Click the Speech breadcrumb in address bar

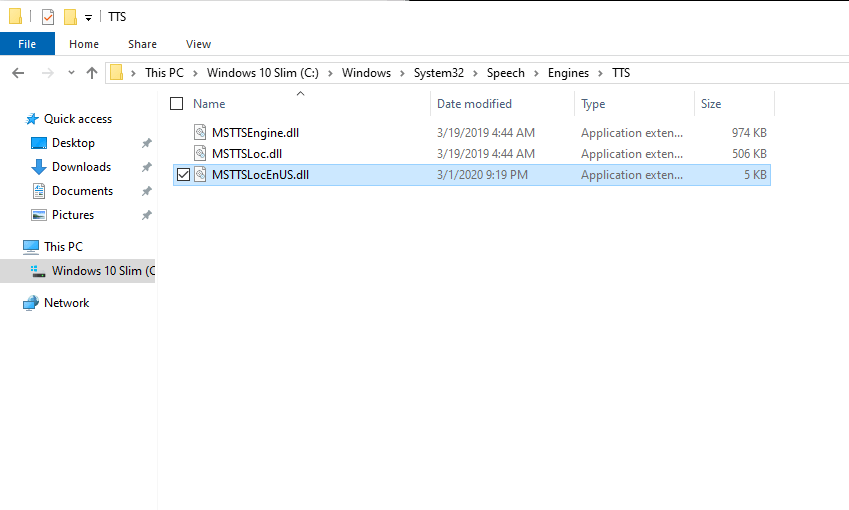click(505, 73)
